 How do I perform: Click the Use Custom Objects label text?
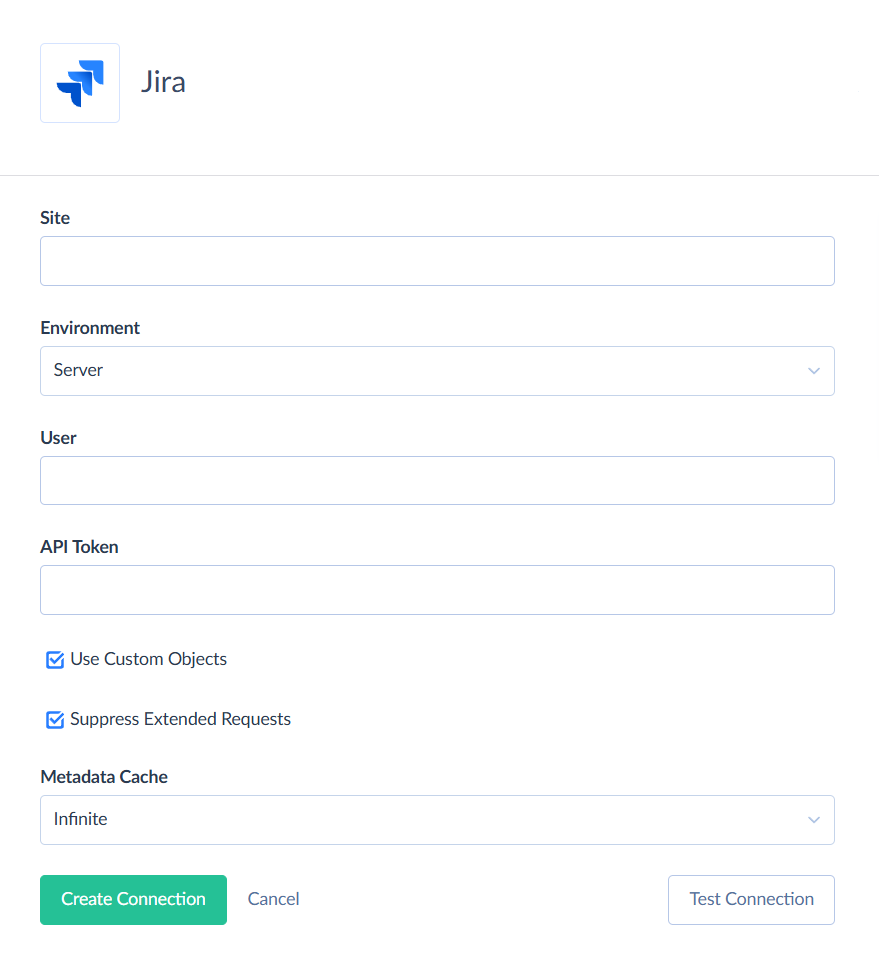148,660
